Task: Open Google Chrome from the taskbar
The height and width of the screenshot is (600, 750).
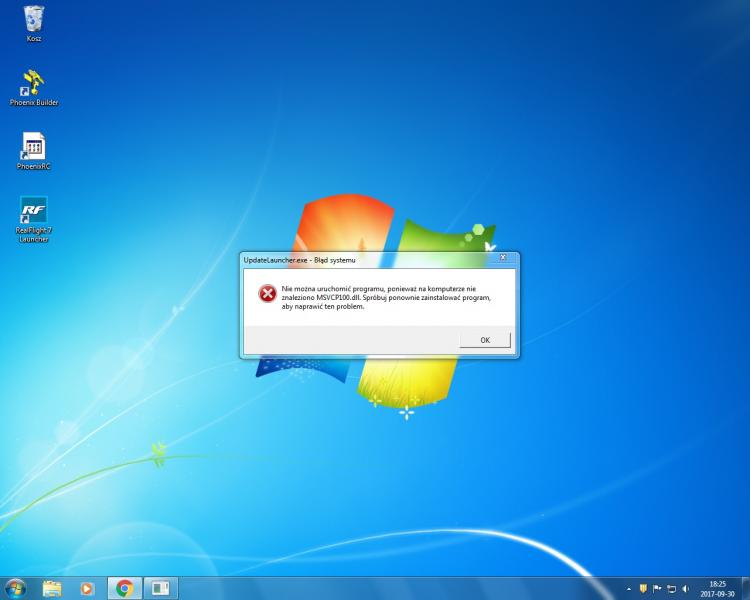Action: pyautogui.click(x=125, y=588)
